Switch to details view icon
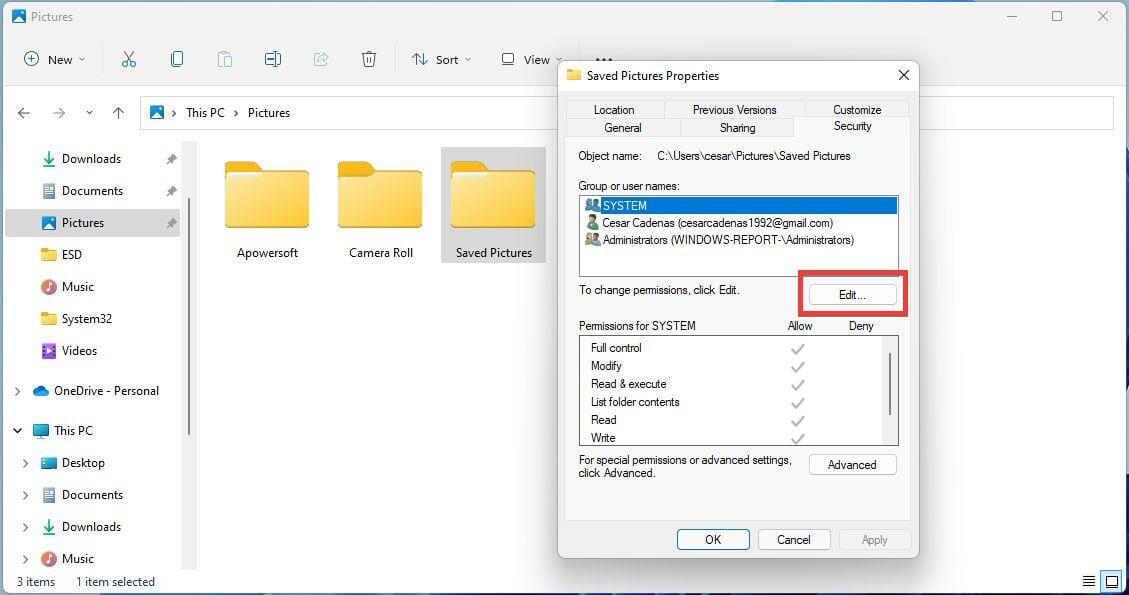Screen dimensions: 1129x595 coord(1089,581)
